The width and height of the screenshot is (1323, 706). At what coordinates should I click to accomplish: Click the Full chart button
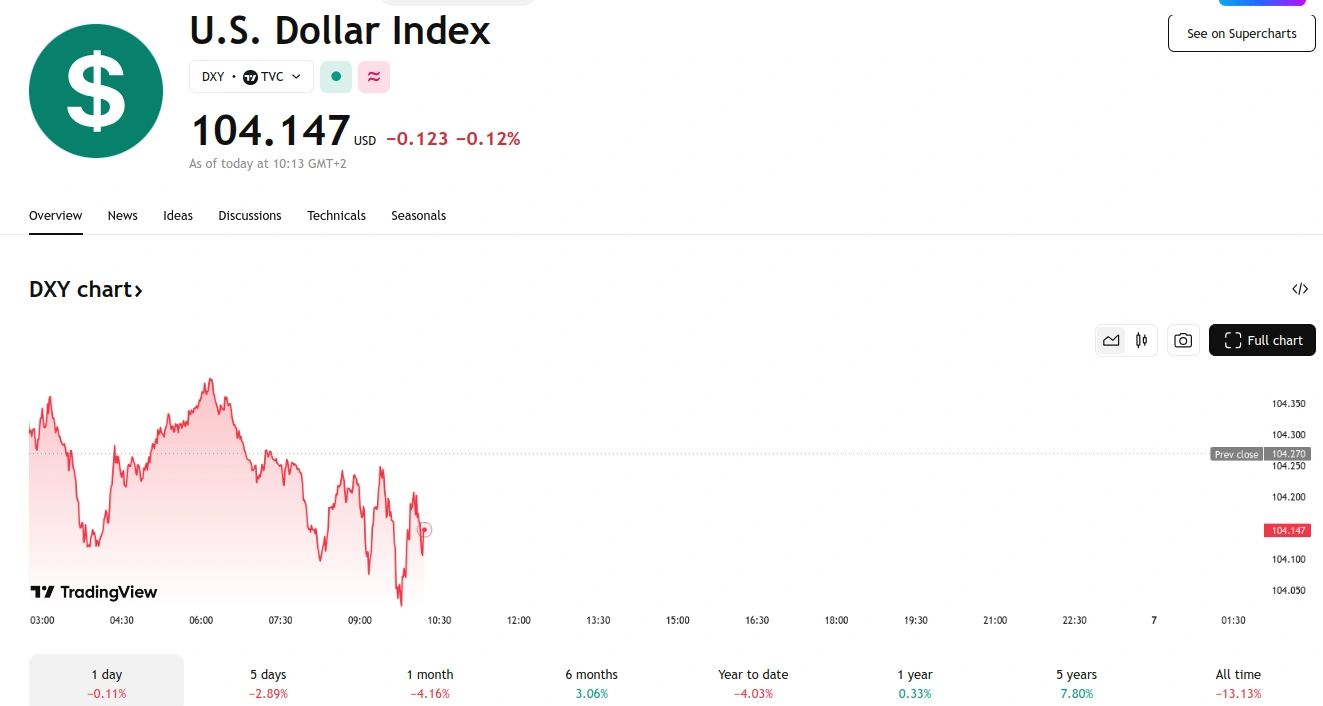click(1262, 341)
